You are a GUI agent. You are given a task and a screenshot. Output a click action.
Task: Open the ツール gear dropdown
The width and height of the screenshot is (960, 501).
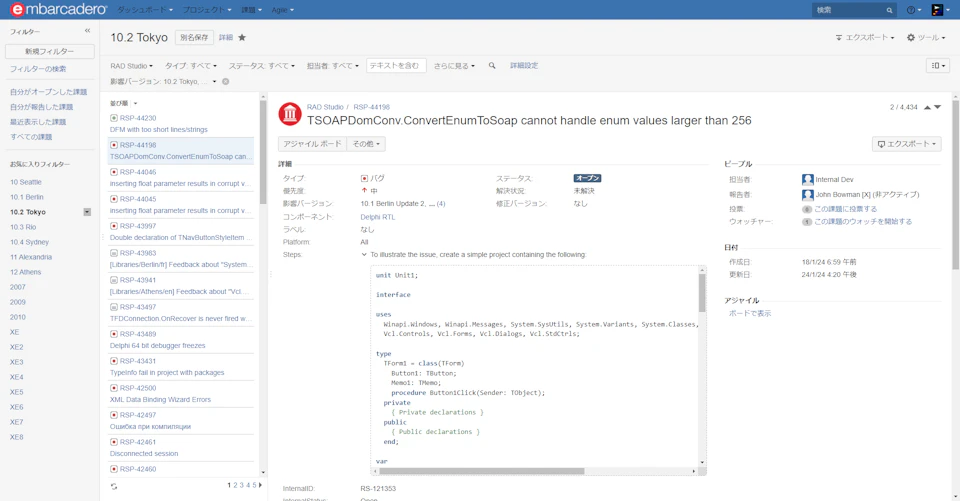[926, 37]
